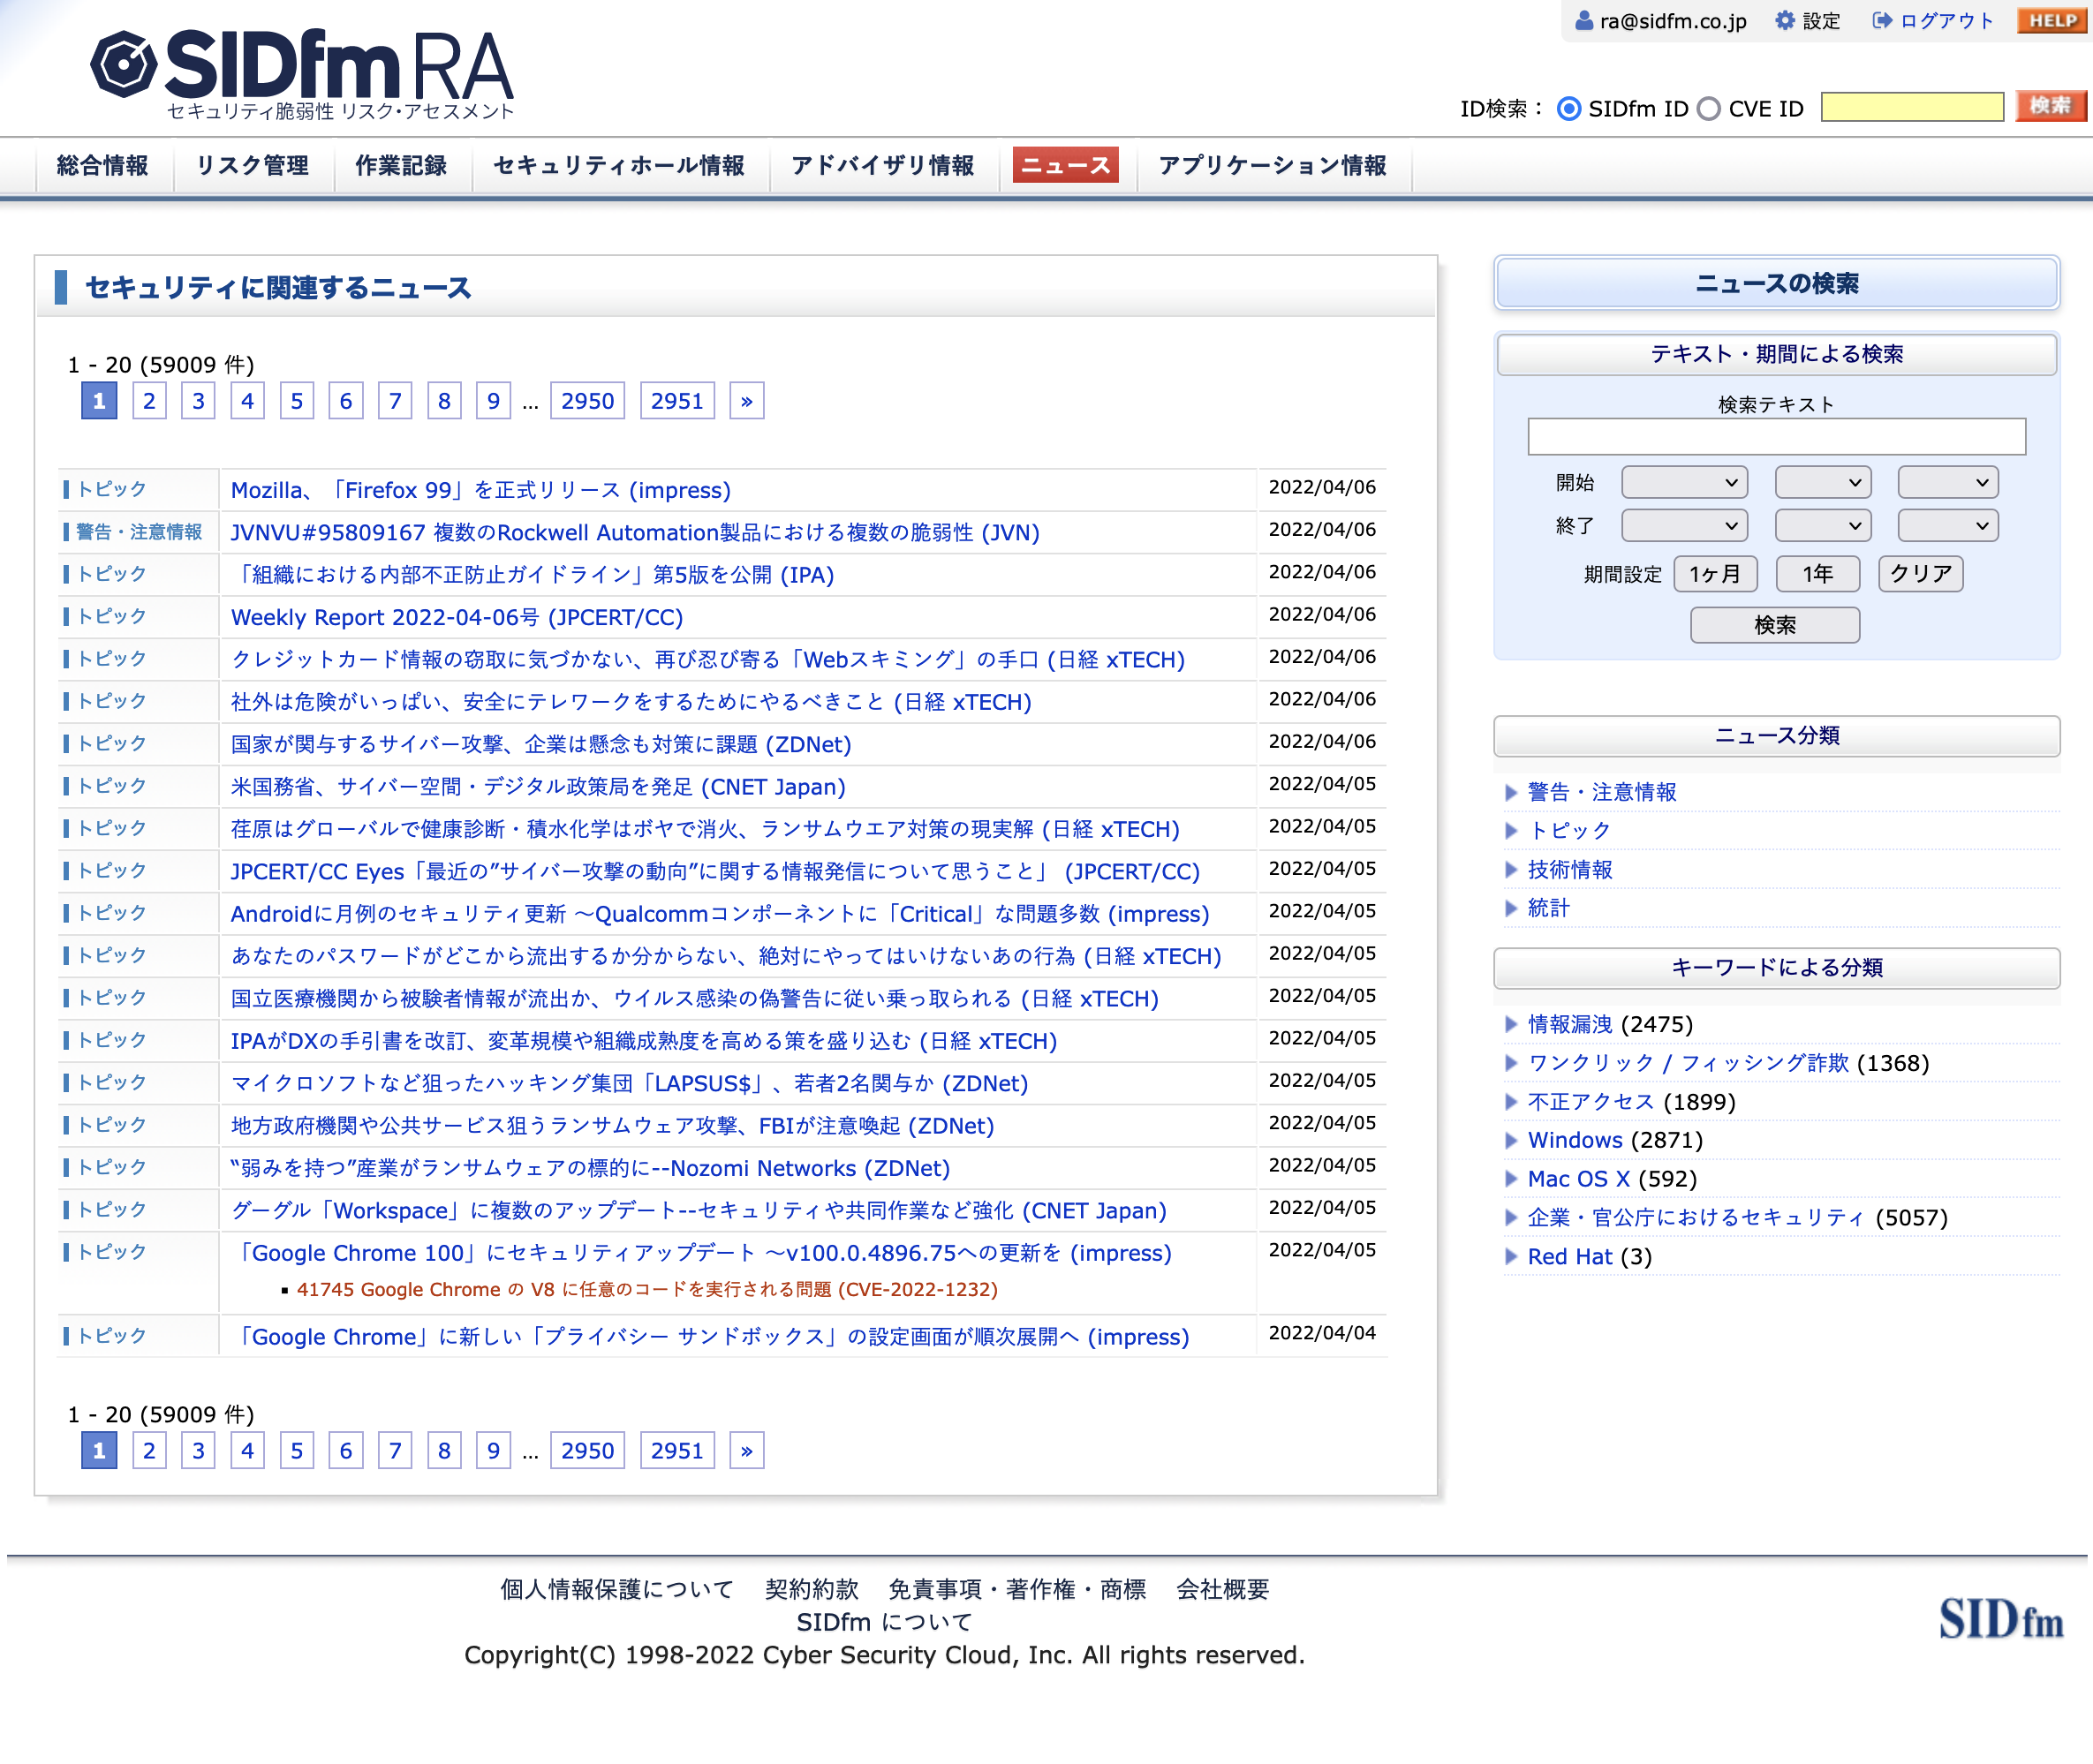This screenshot has height=1764, width=2093.
Task: Click the ID search yellow input field
Action: click(1913, 107)
